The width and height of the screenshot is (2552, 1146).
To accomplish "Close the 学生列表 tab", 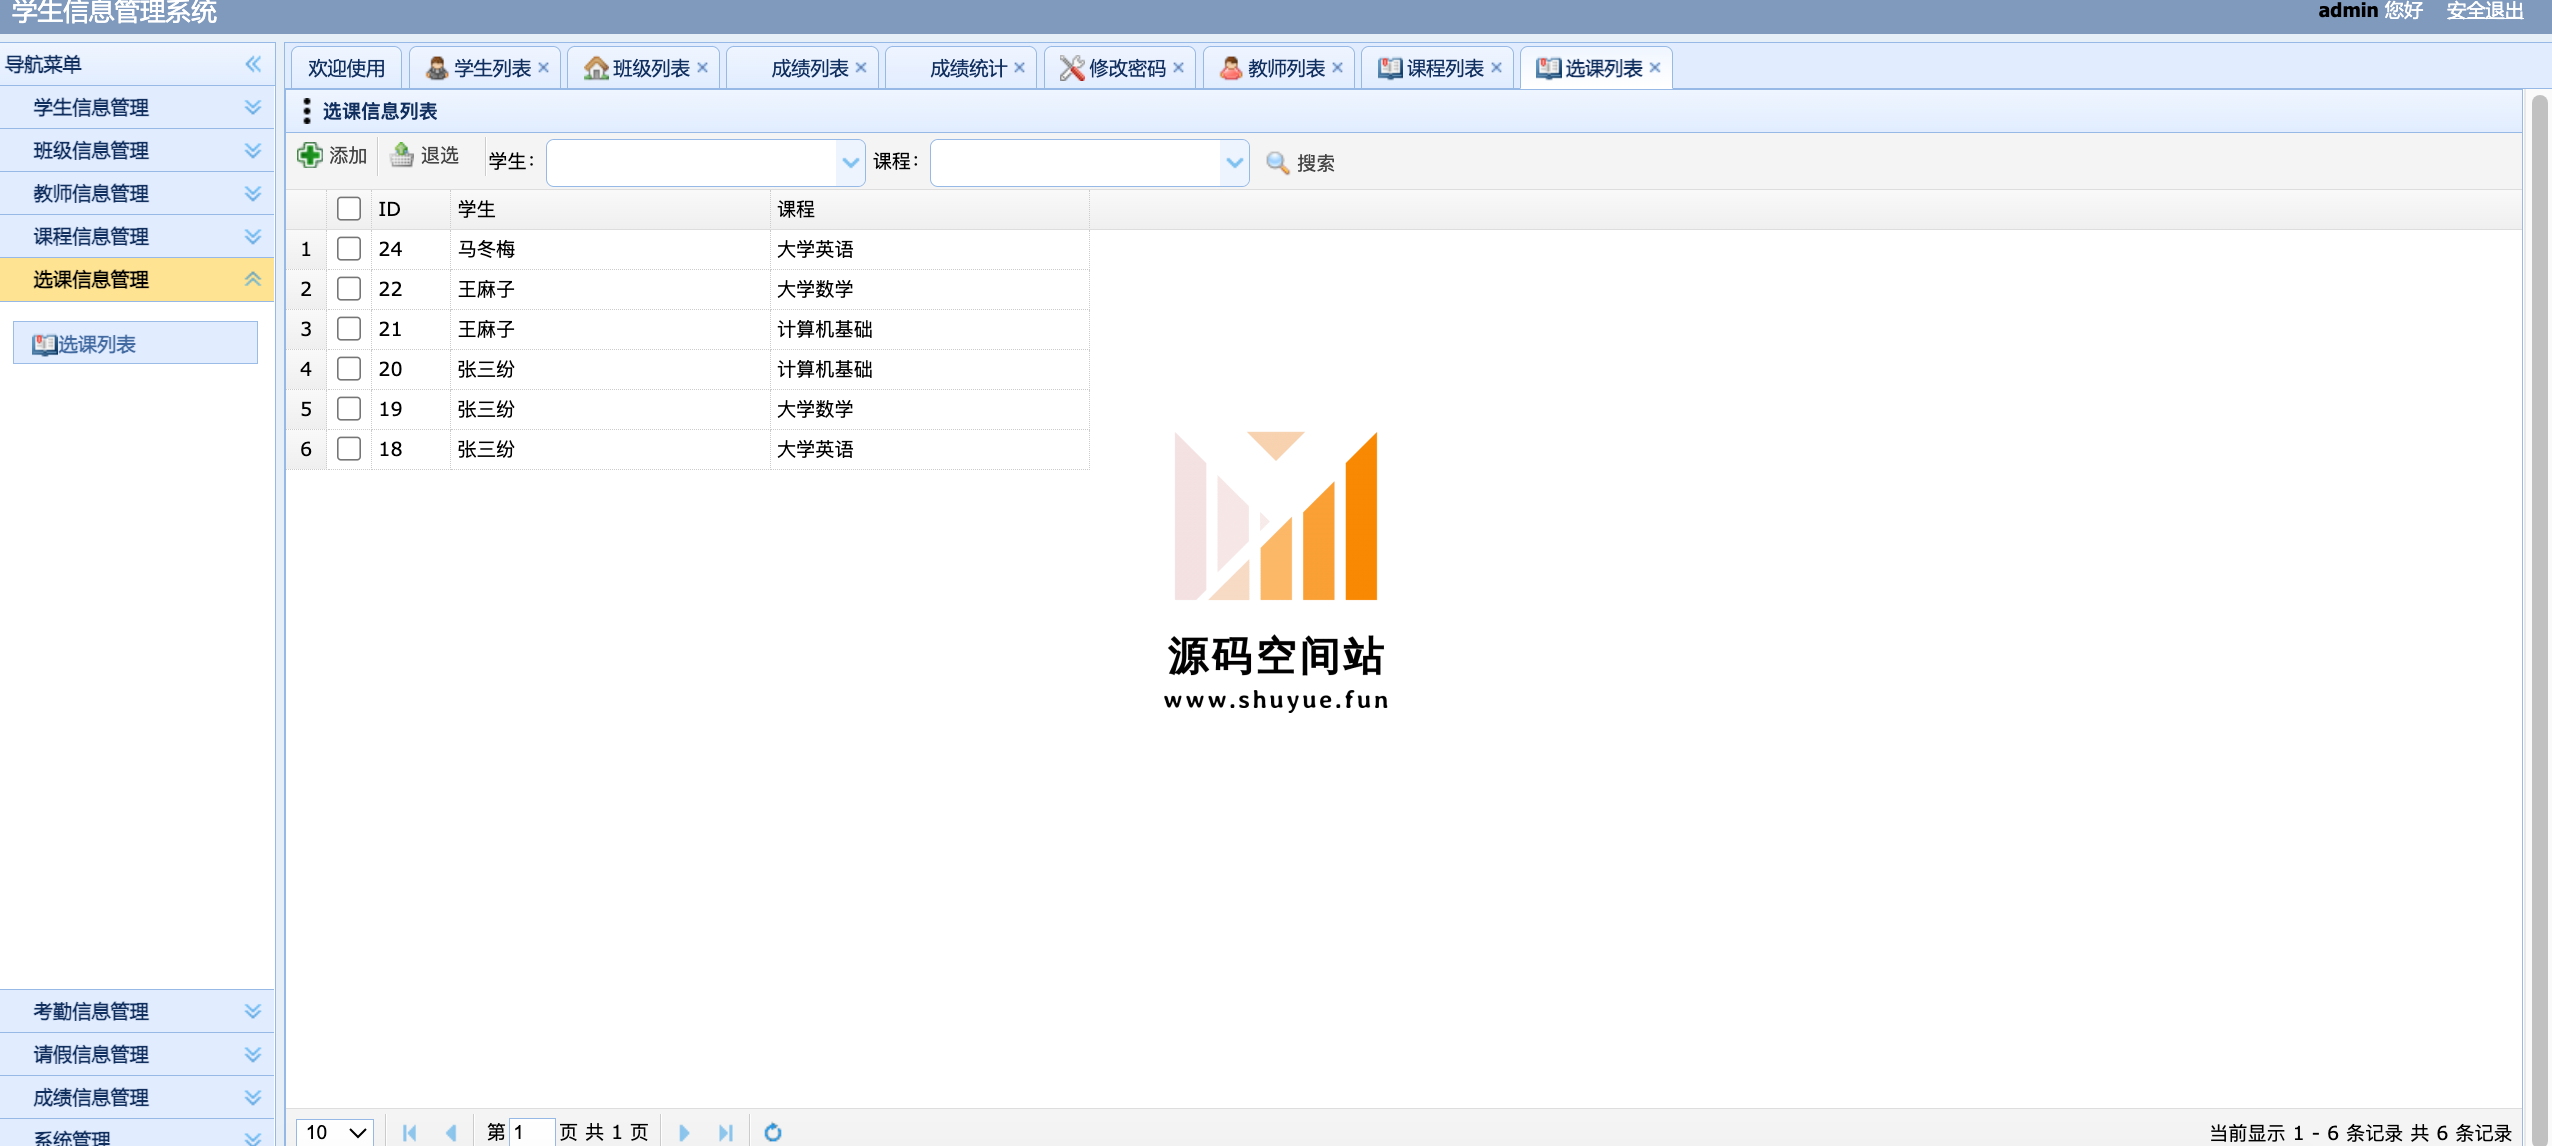I will click(x=544, y=67).
